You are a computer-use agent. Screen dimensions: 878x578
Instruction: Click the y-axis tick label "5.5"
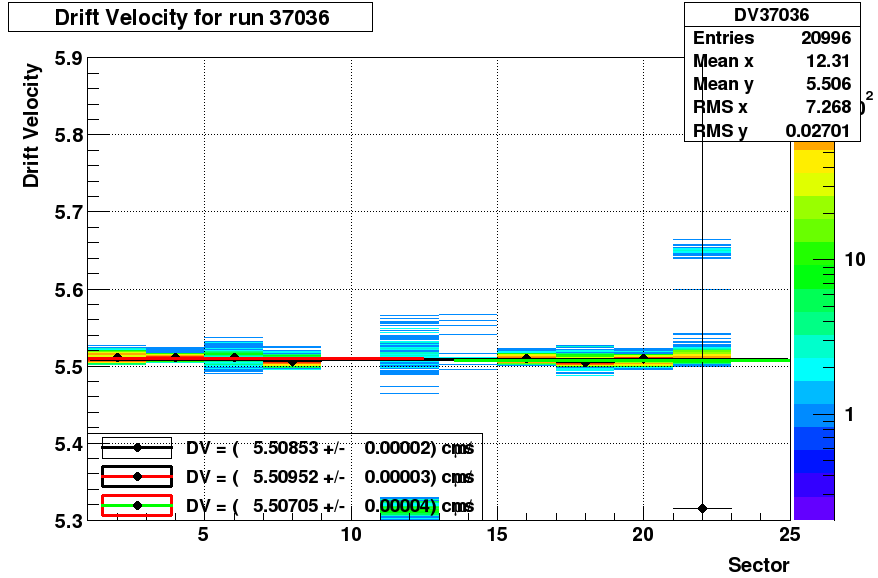pyautogui.click(x=68, y=367)
